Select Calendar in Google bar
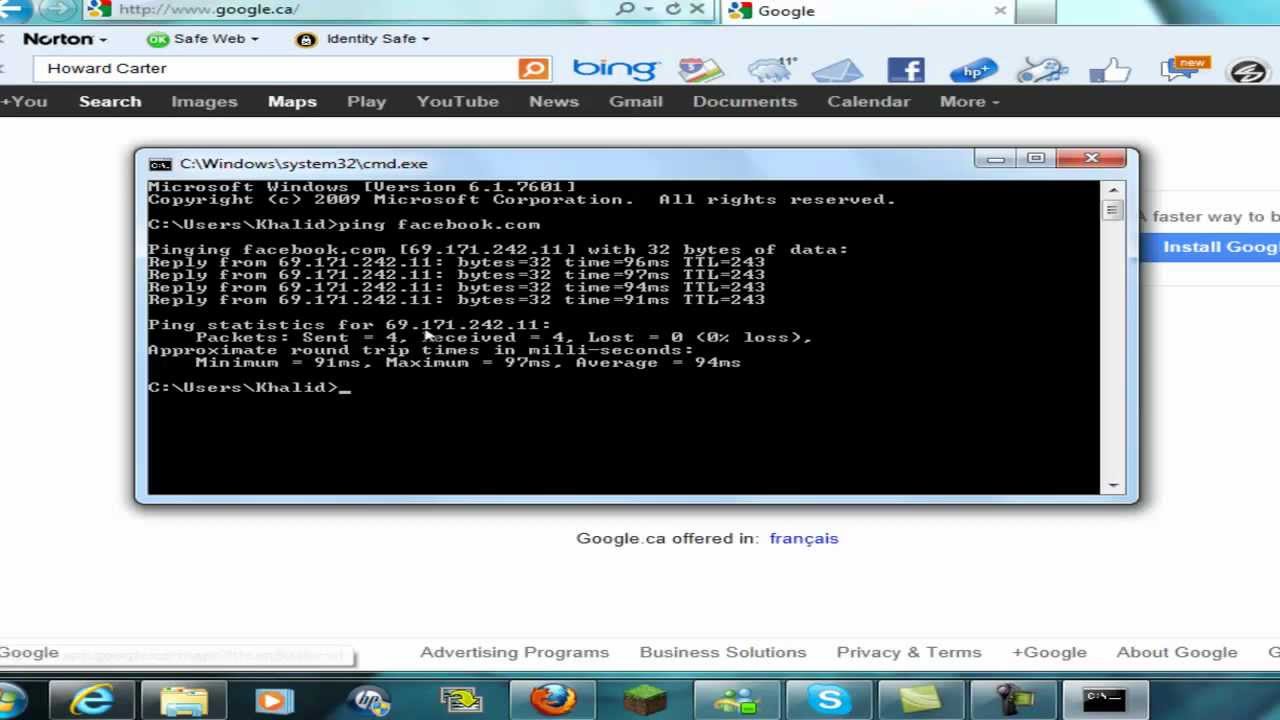The height and width of the screenshot is (720, 1280). pos(868,101)
